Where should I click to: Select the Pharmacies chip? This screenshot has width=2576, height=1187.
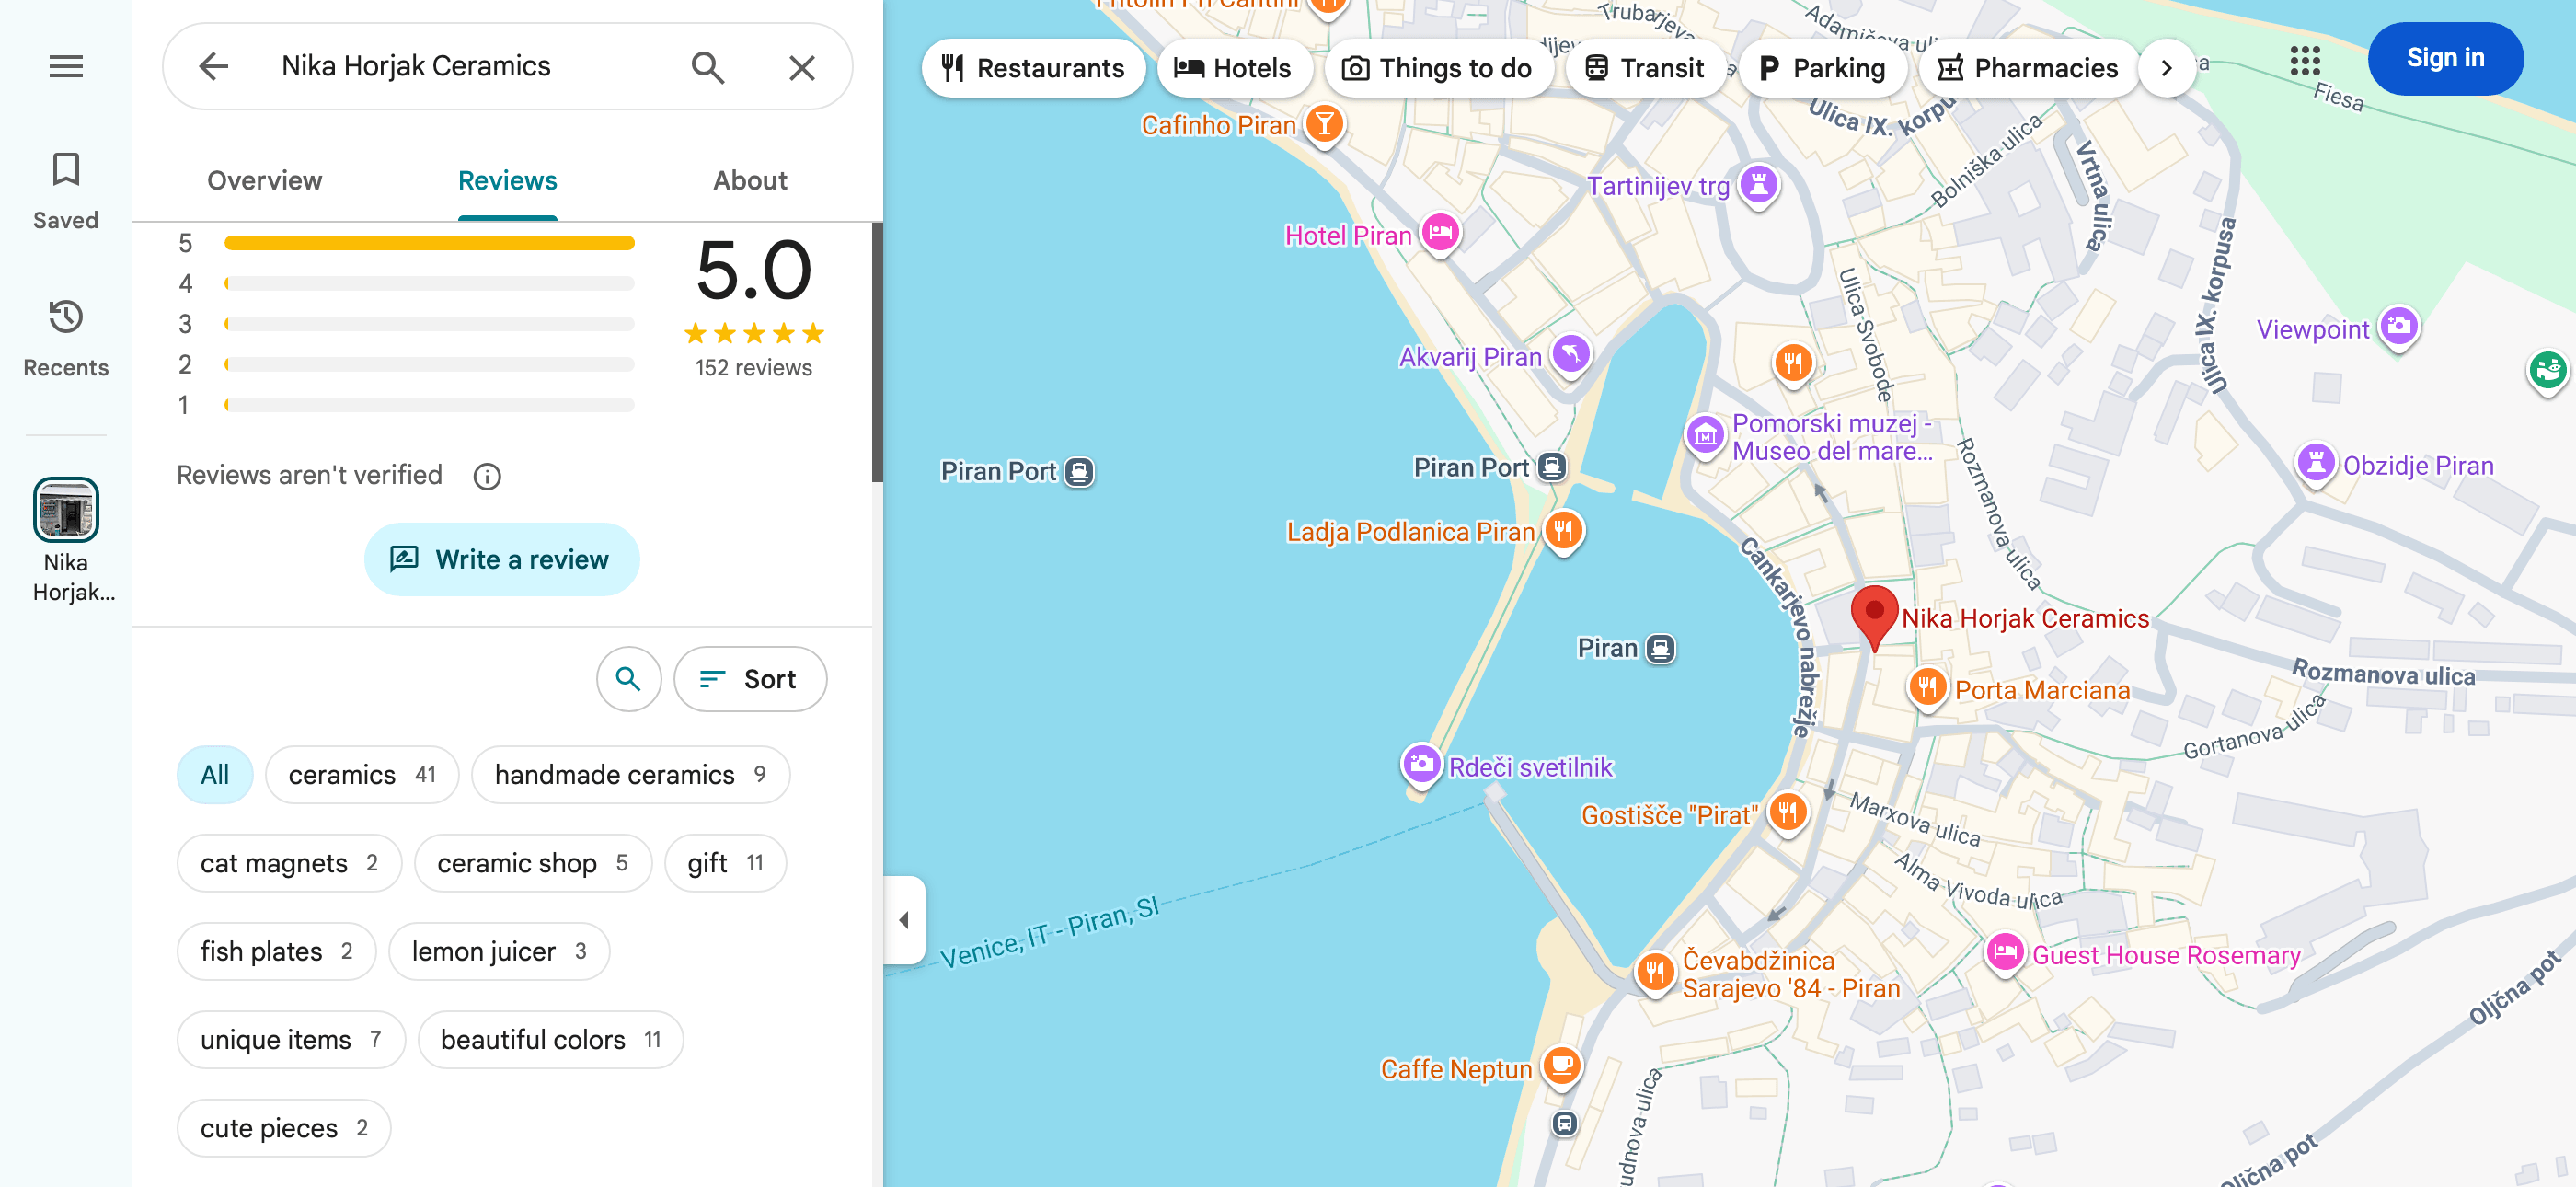point(2027,68)
